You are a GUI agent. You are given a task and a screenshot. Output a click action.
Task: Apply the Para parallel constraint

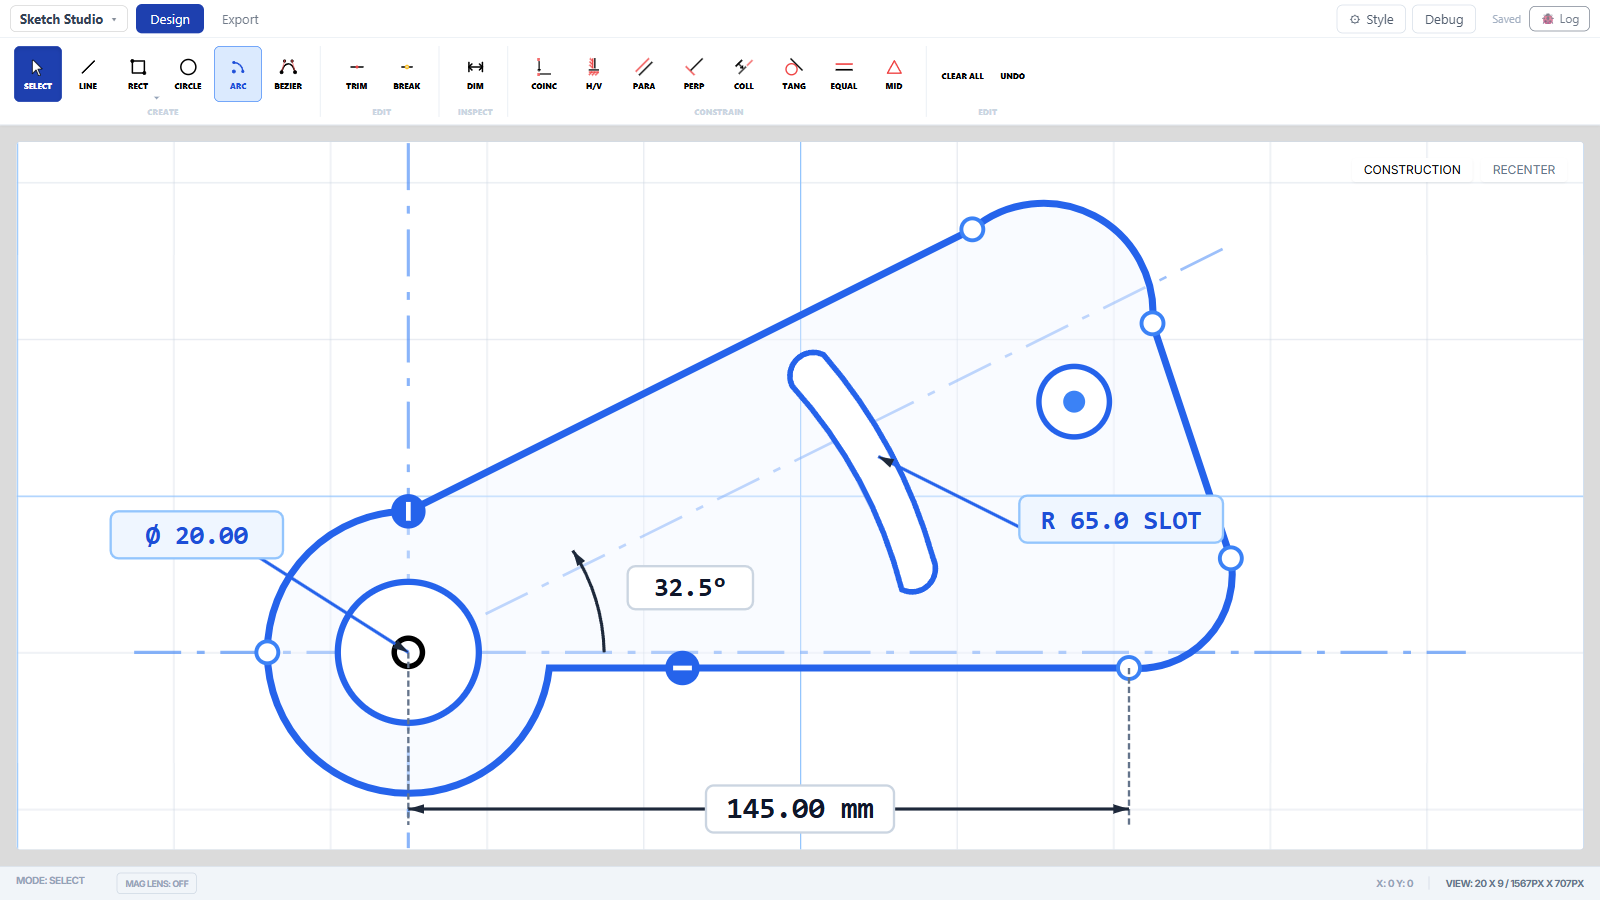644,74
